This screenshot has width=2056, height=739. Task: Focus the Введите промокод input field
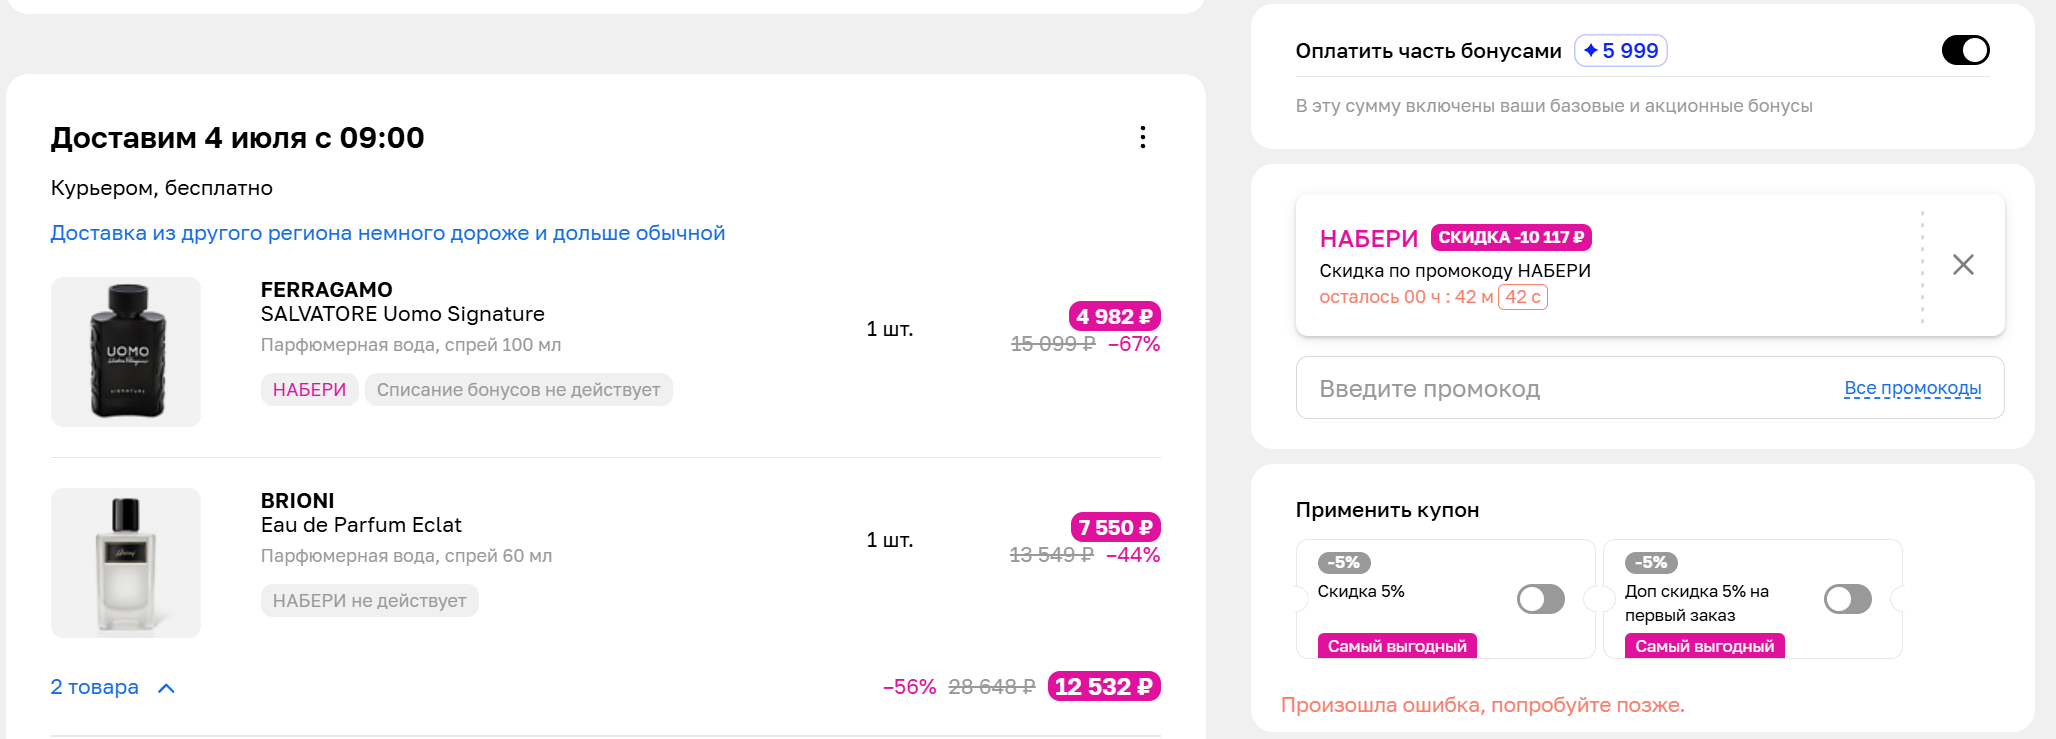point(1650,388)
